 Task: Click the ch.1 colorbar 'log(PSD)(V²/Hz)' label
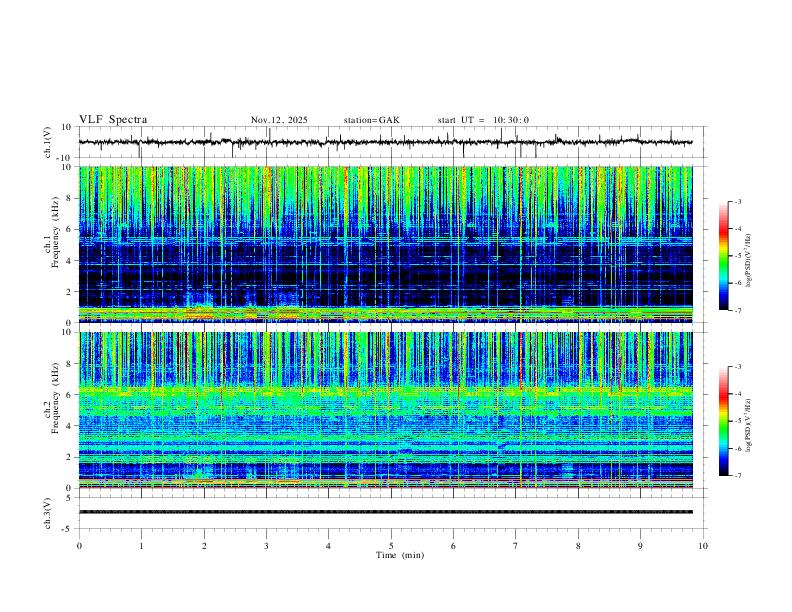(749, 261)
